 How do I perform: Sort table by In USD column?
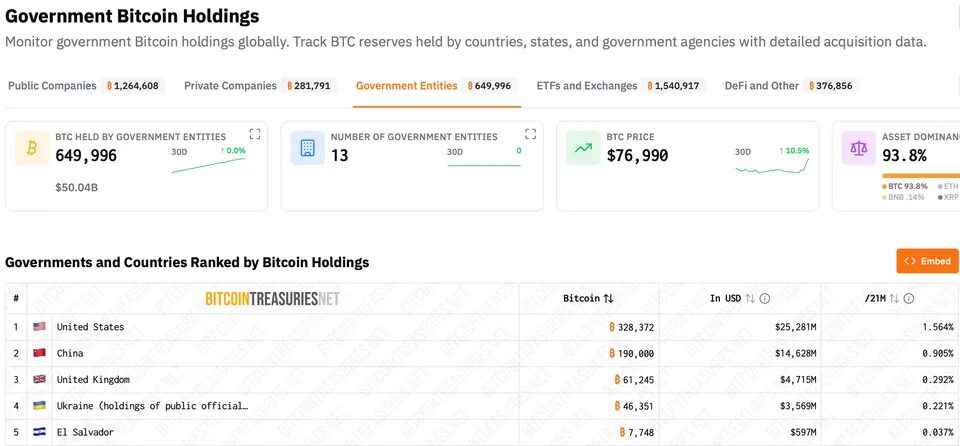(750, 298)
